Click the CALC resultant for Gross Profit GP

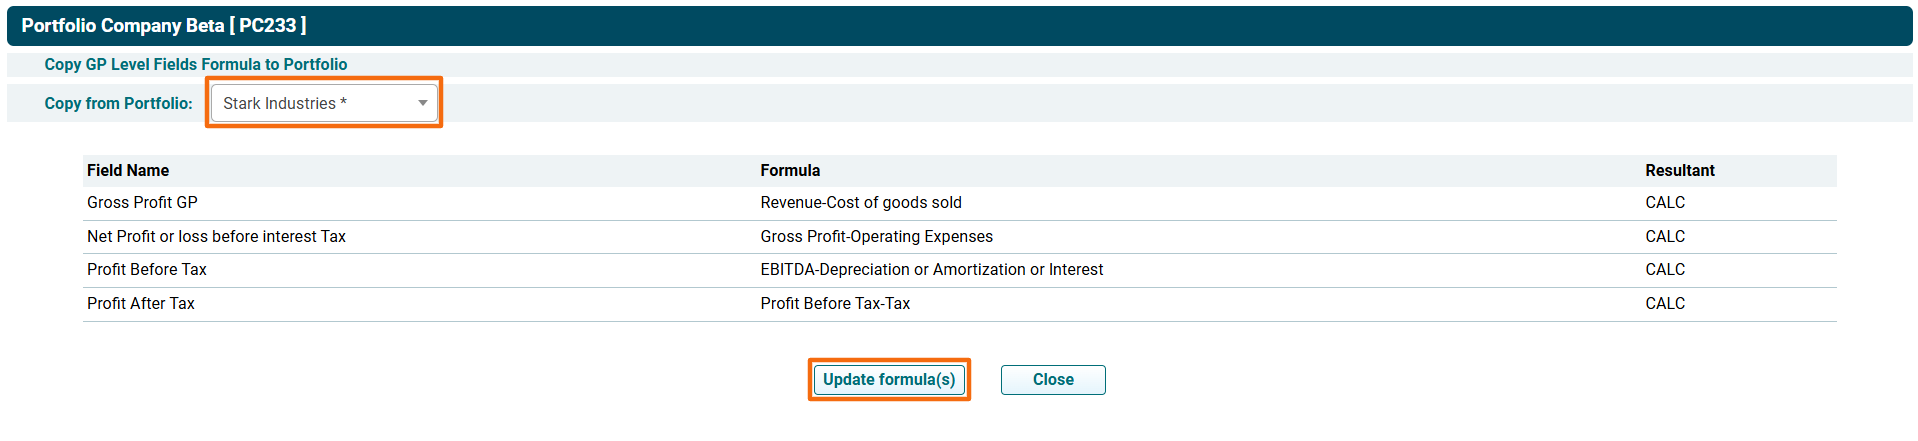pos(1665,203)
